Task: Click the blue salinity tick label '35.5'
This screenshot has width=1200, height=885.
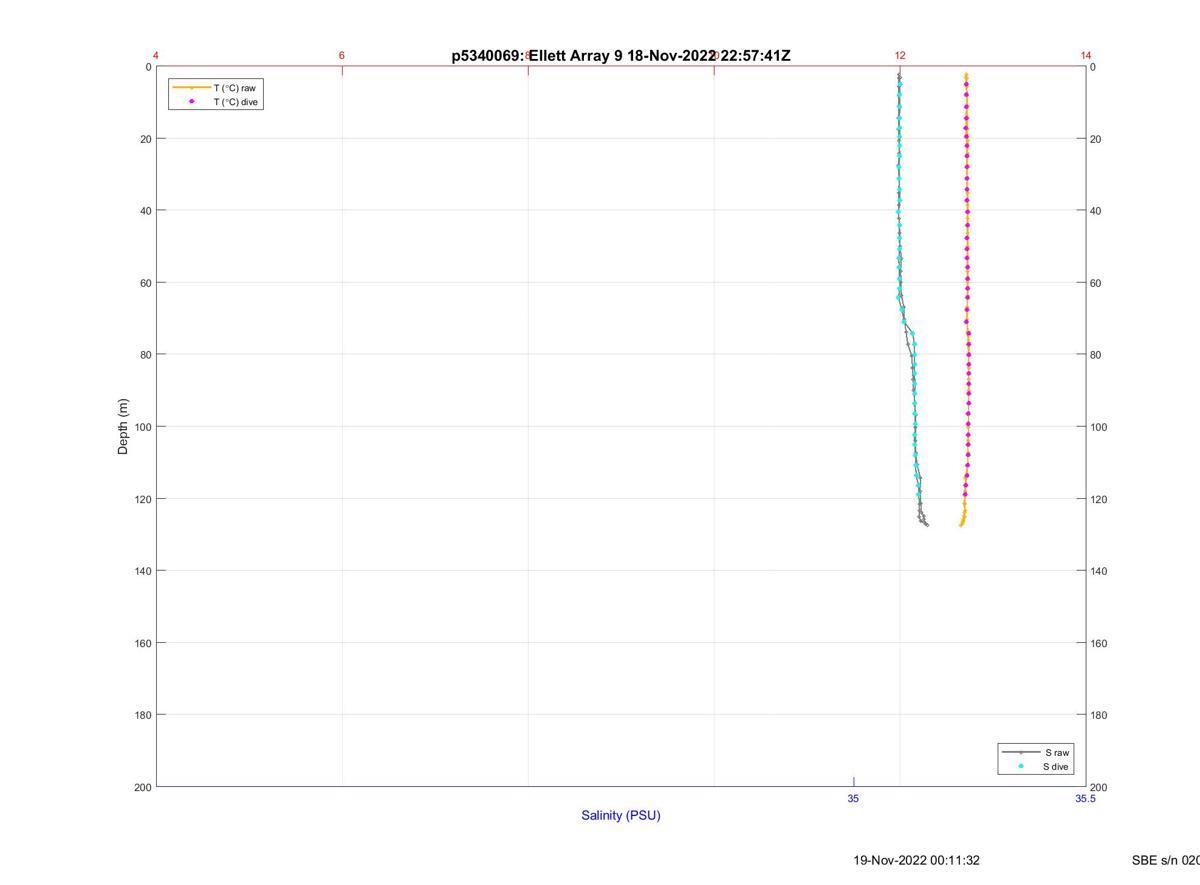Action: click(1085, 799)
